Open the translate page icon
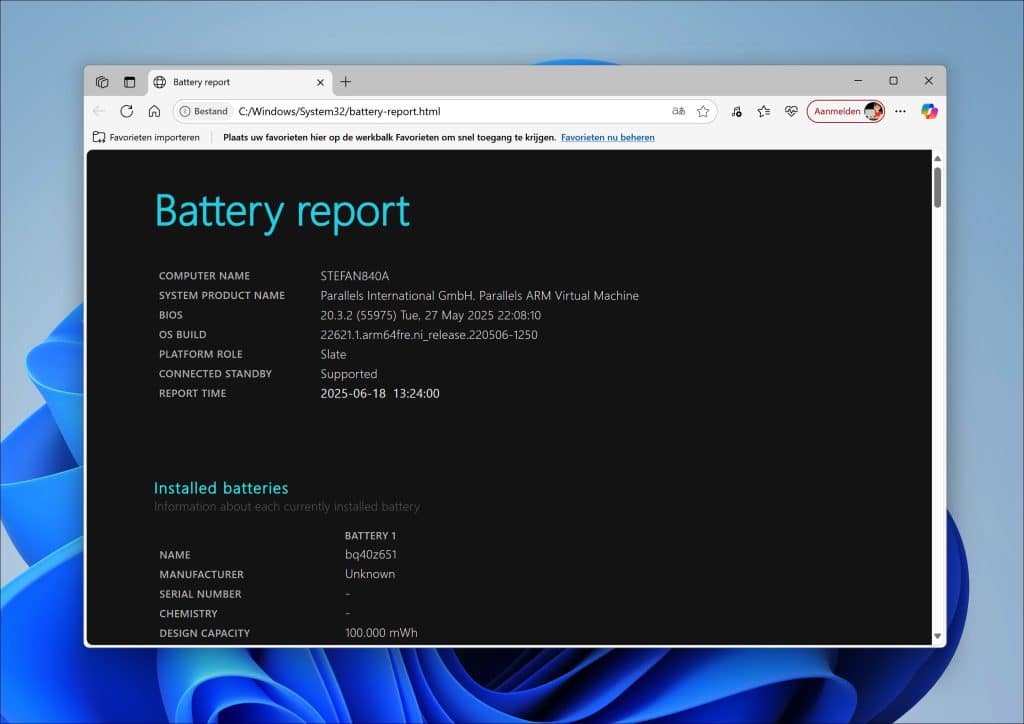Viewport: 1024px width, 724px height. [x=679, y=112]
